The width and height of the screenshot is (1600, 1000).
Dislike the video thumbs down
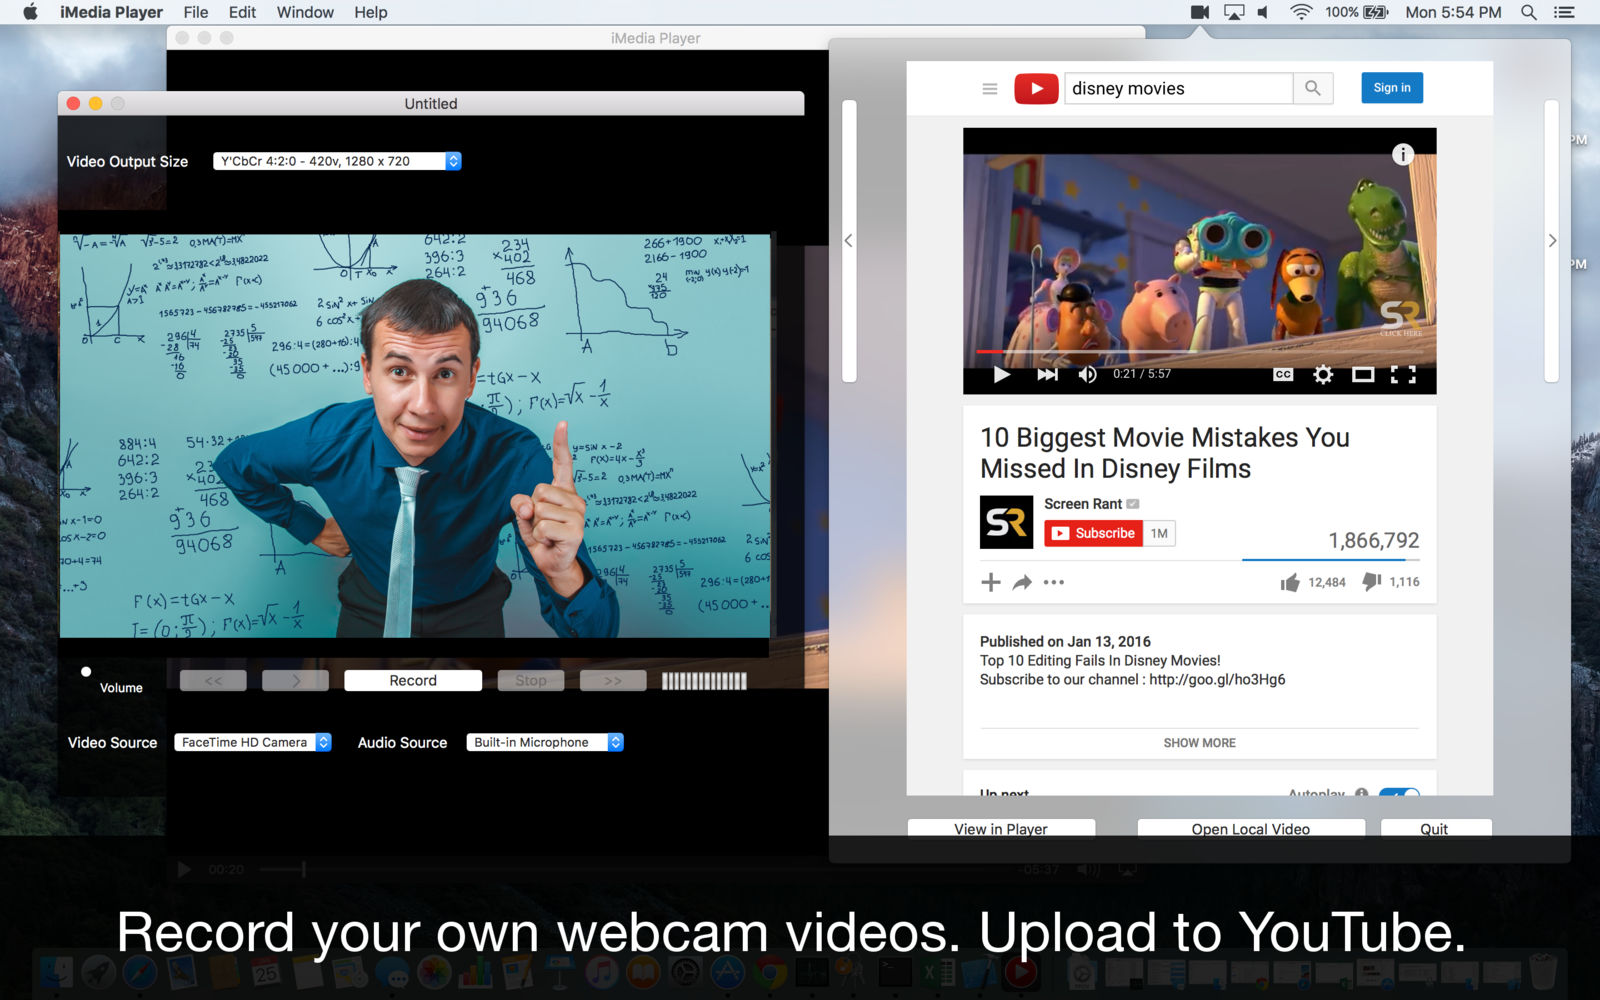(x=1372, y=581)
